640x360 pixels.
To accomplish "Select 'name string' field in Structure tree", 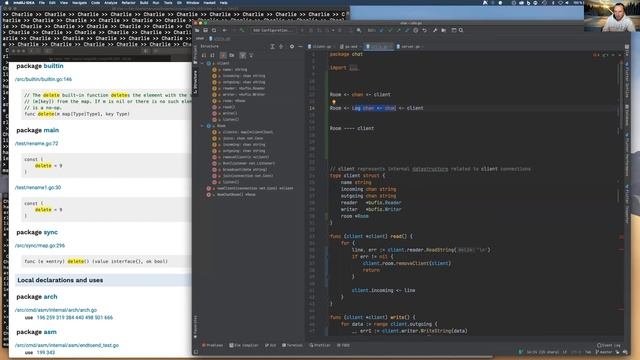I will (x=235, y=69).
